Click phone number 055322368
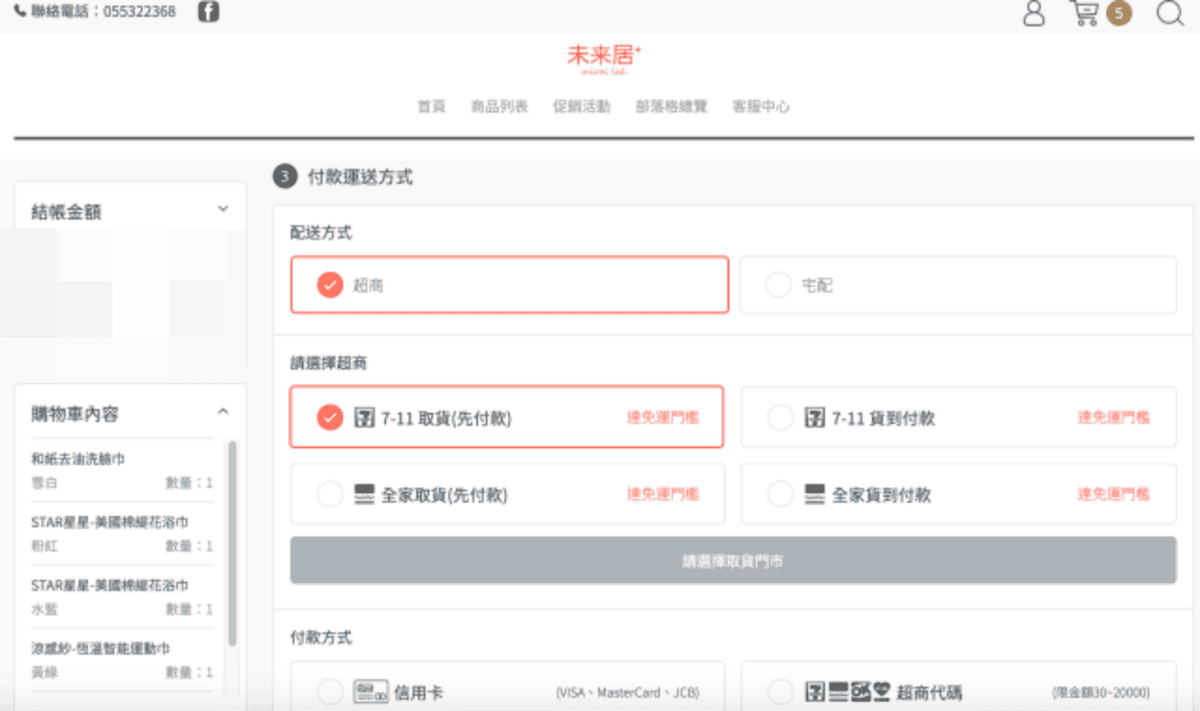1200x711 pixels. 140,13
